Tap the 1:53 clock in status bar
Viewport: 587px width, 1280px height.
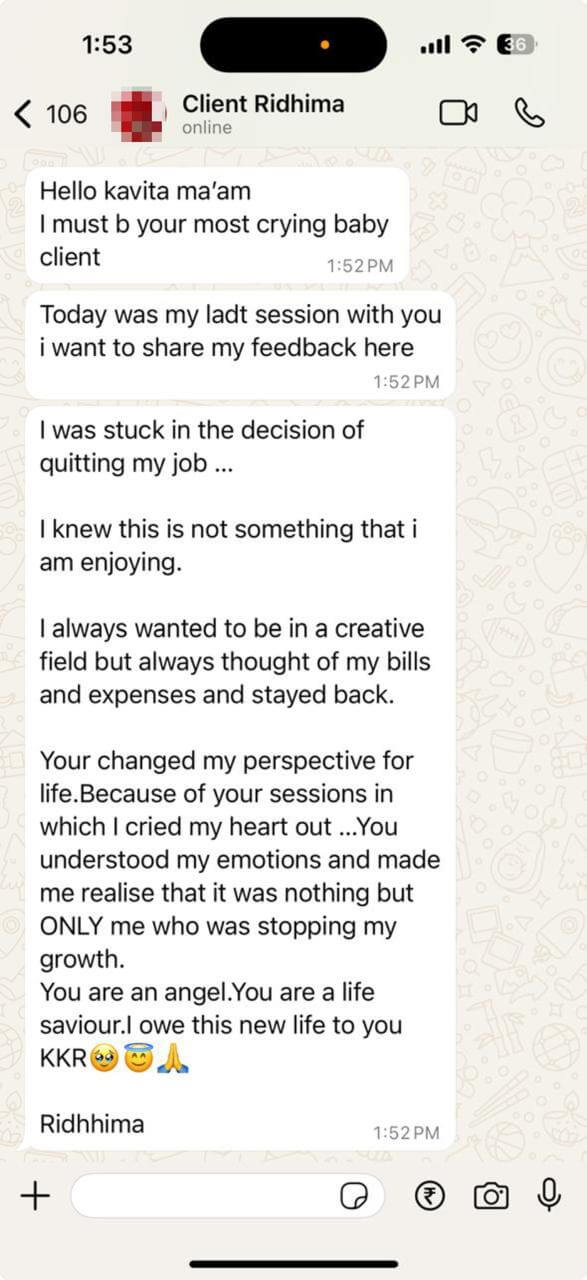(106, 45)
